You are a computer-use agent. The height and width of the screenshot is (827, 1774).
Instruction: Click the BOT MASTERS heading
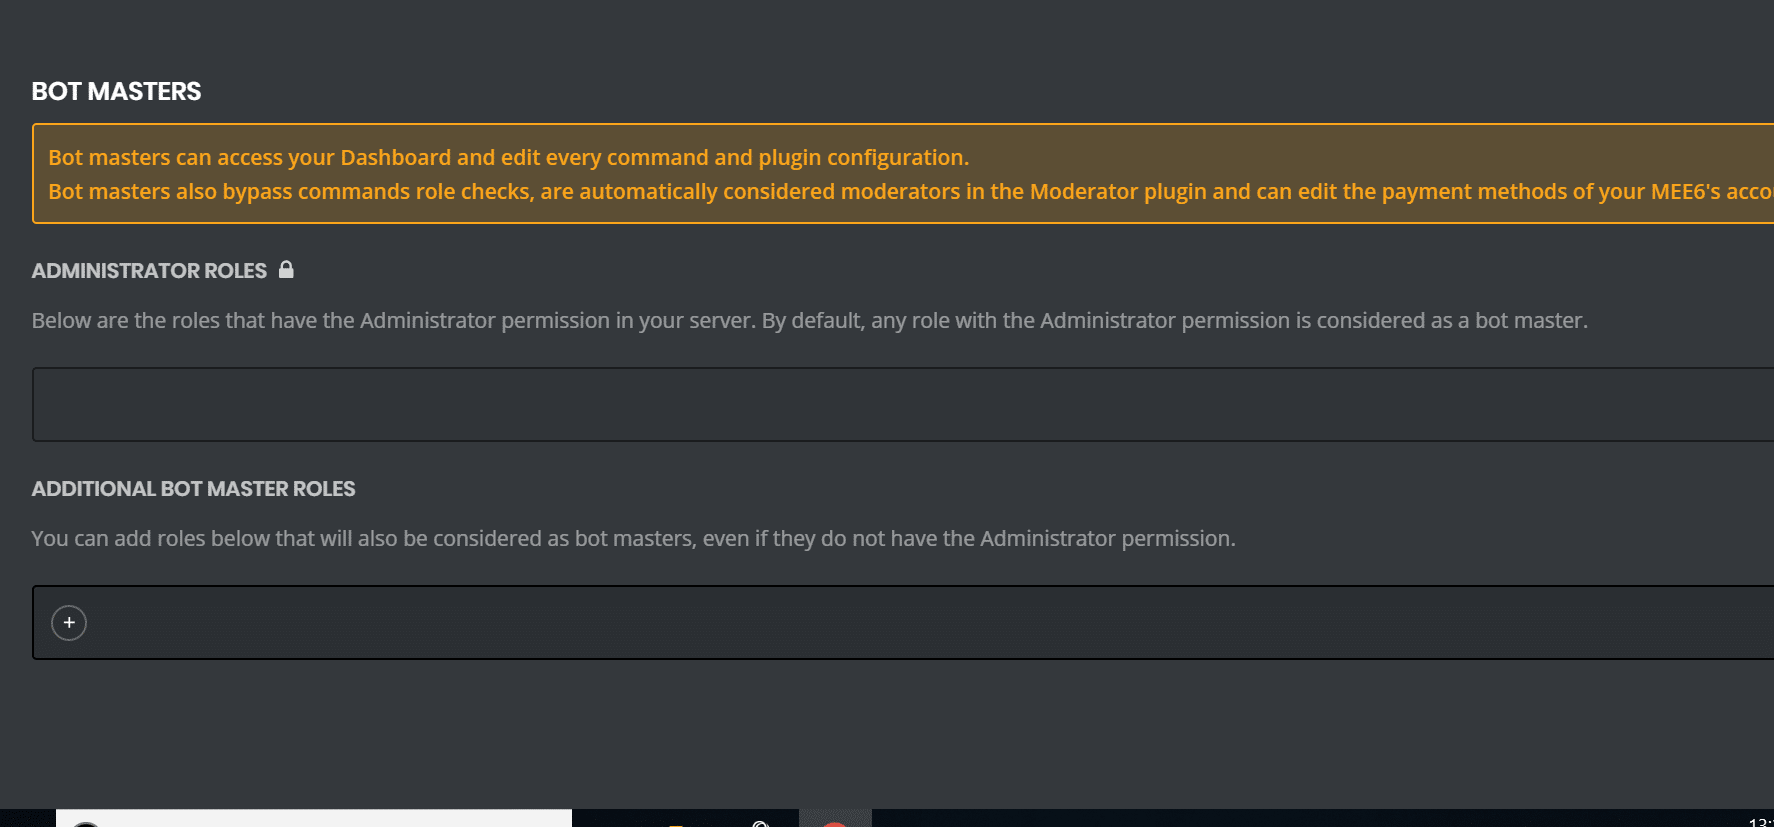click(x=116, y=92)
